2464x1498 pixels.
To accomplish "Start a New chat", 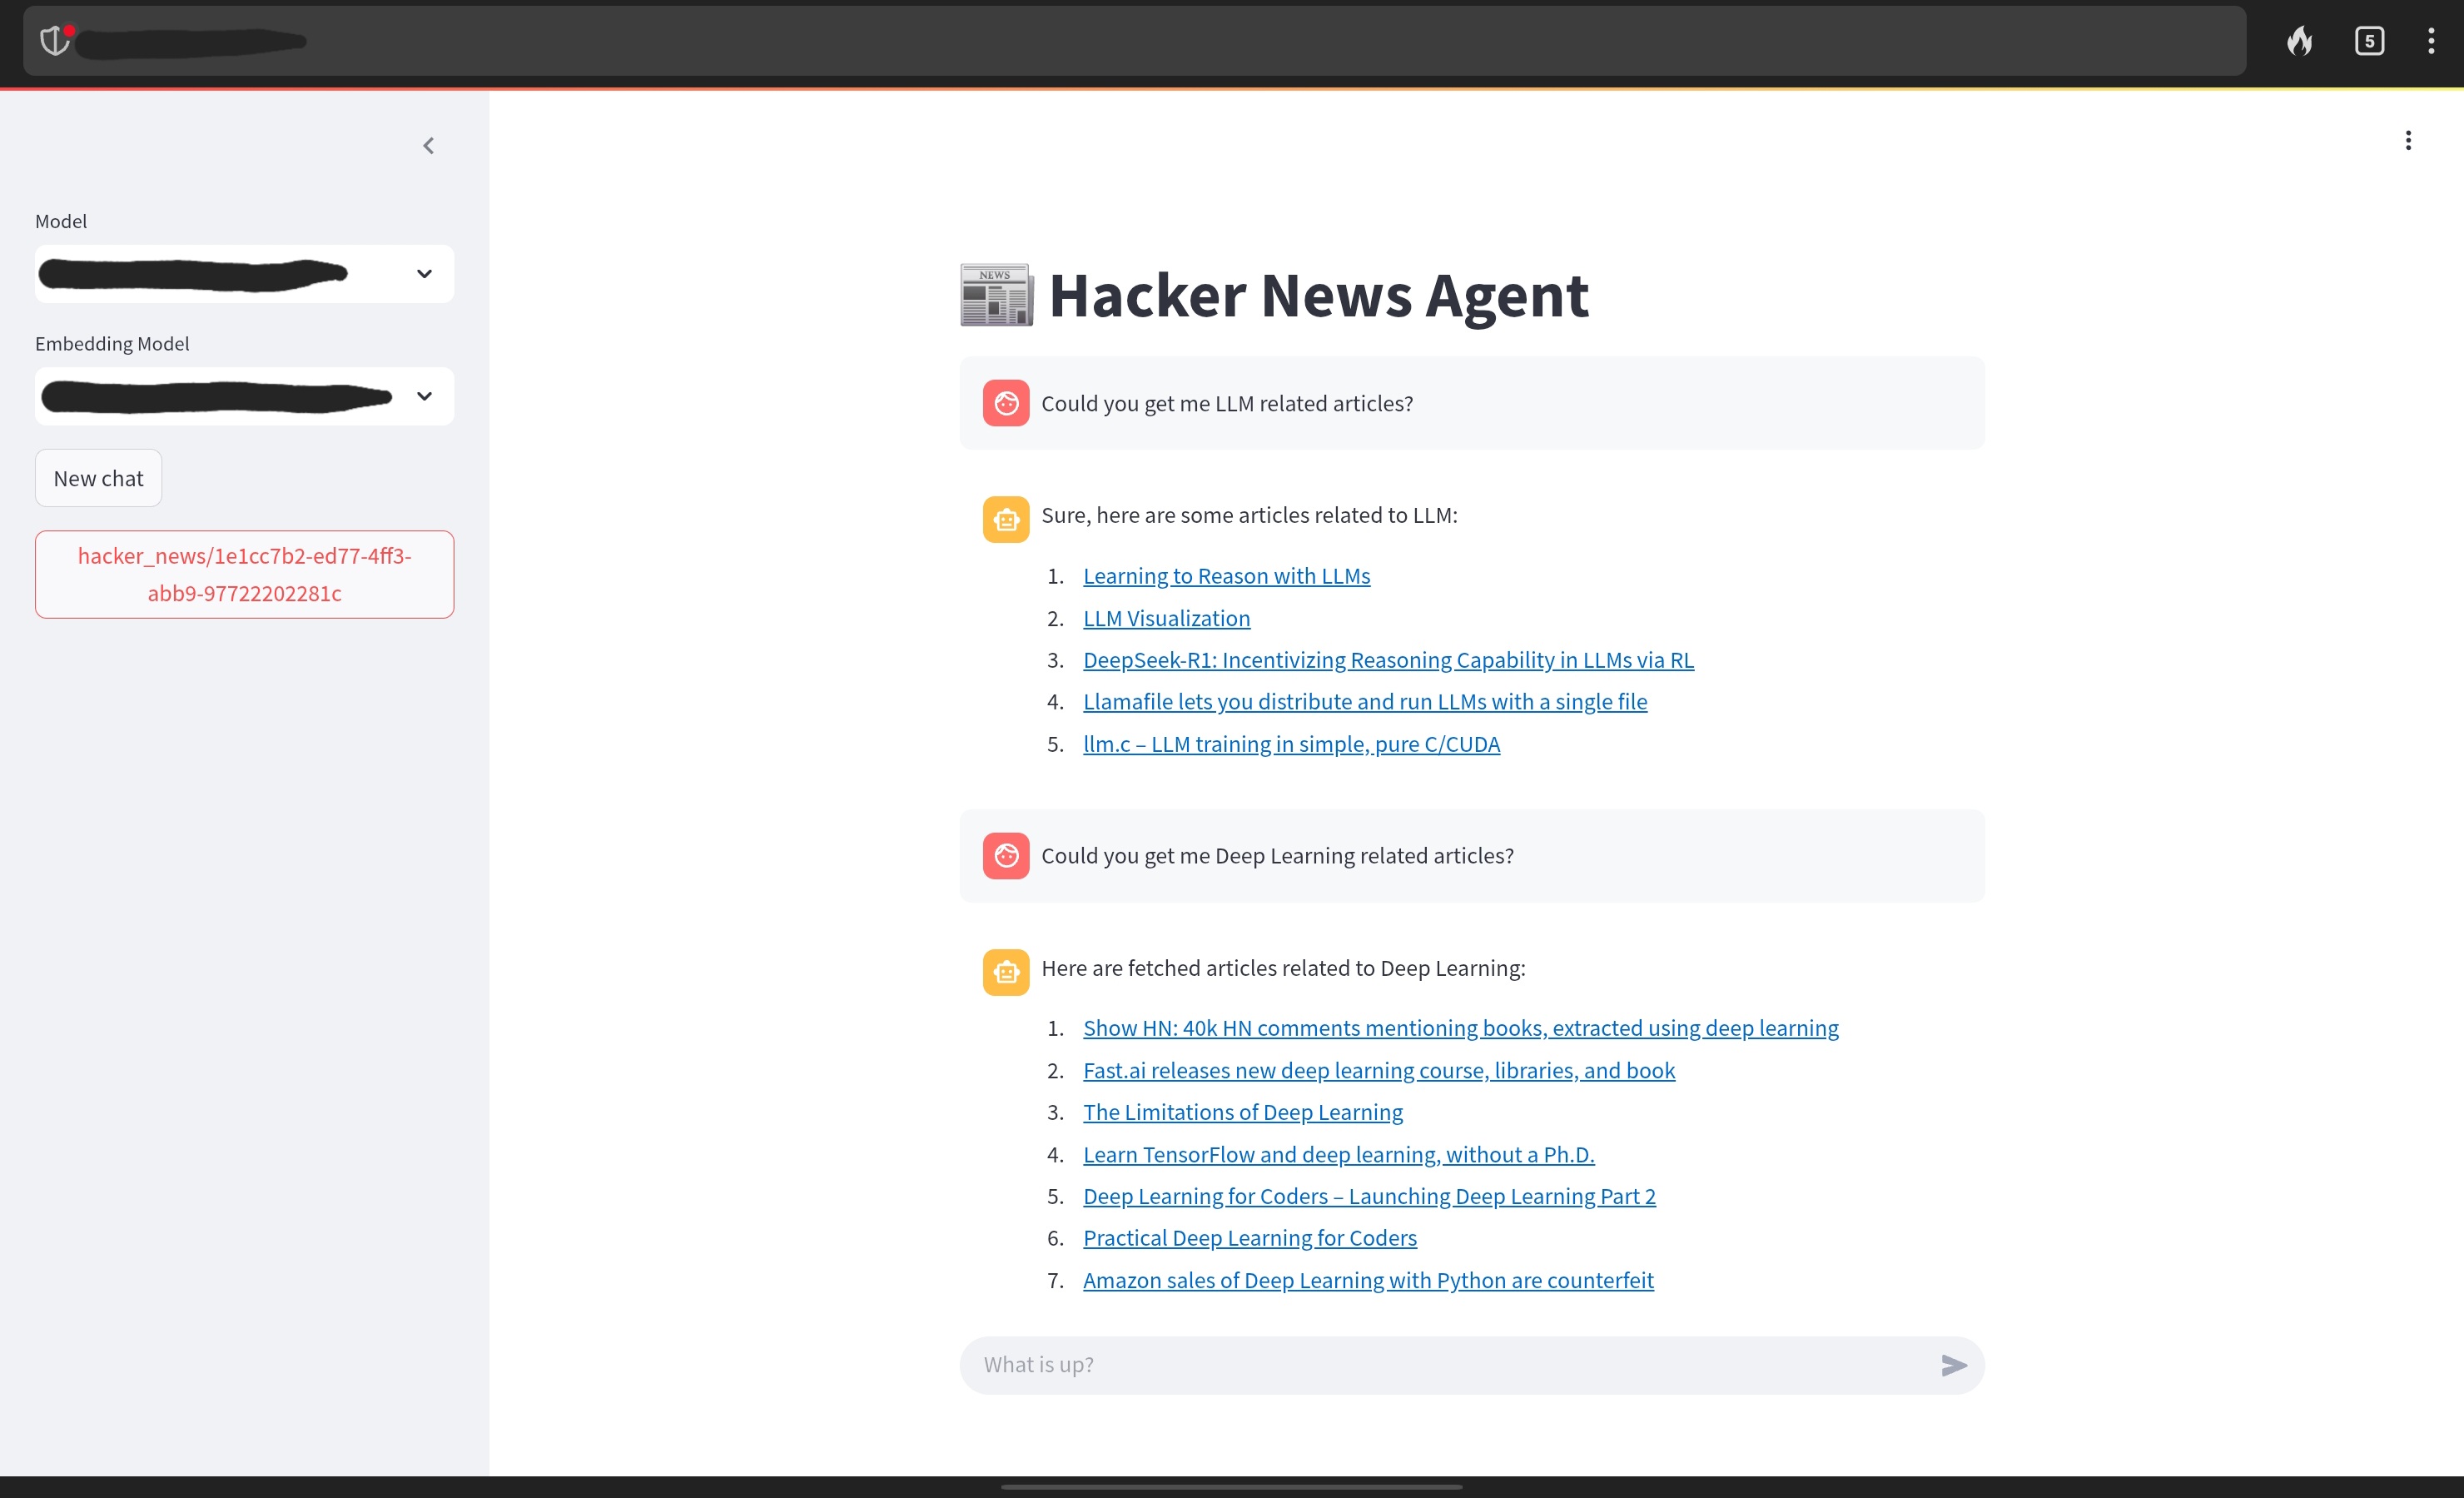I will [x=98, y=478].
